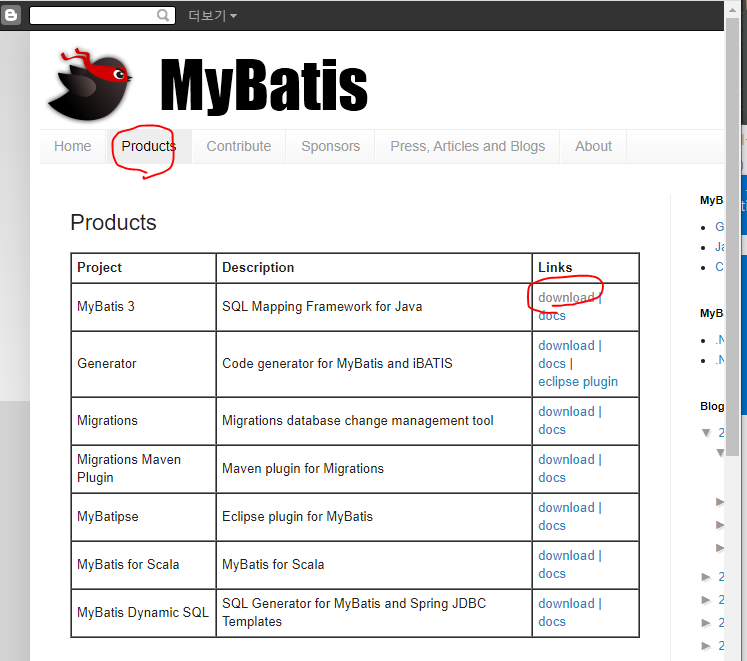The width and height of the screenshot is (747, 661).
Task: Click download link for Migrations row
Action: point(566,412)
